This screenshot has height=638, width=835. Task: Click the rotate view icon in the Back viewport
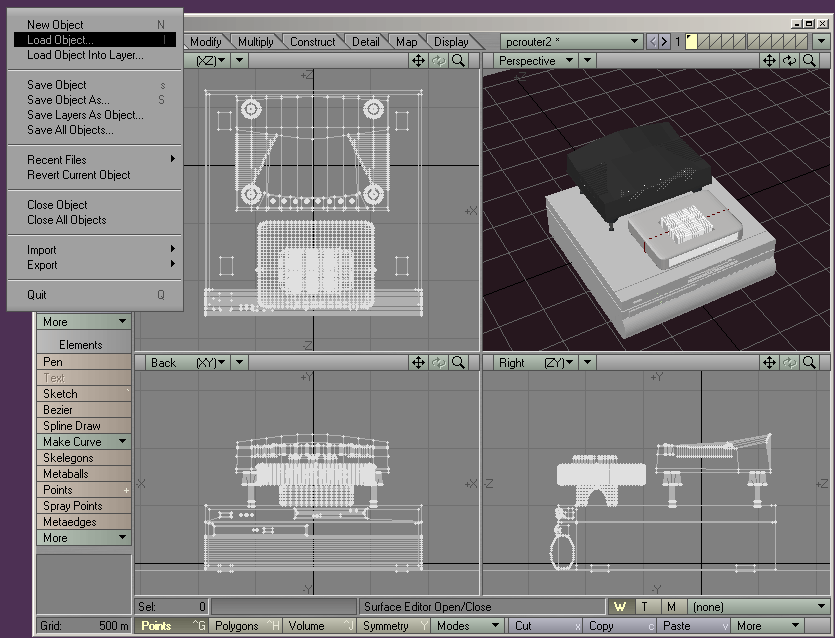437,362
